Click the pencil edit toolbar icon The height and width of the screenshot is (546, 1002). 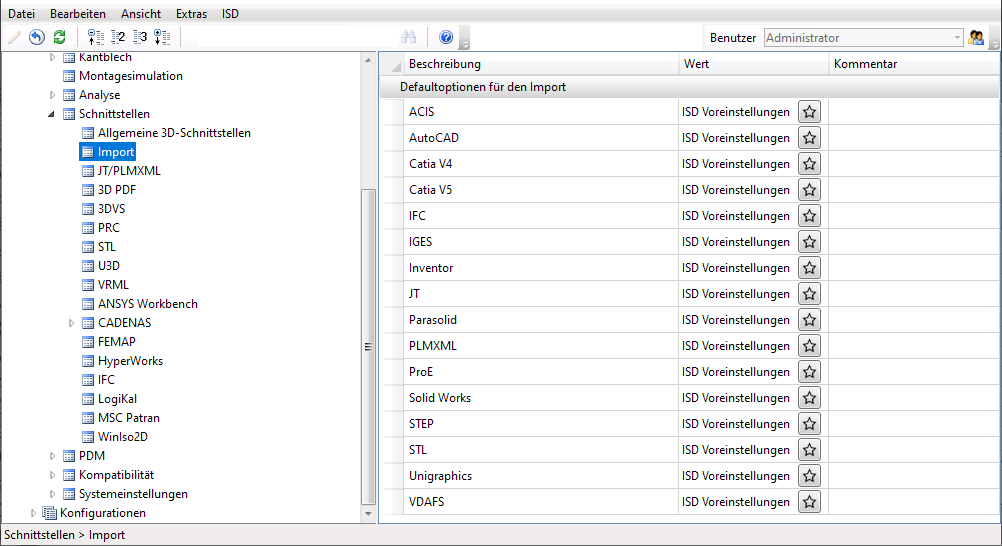pyautogui.click(x=14, y=37)
